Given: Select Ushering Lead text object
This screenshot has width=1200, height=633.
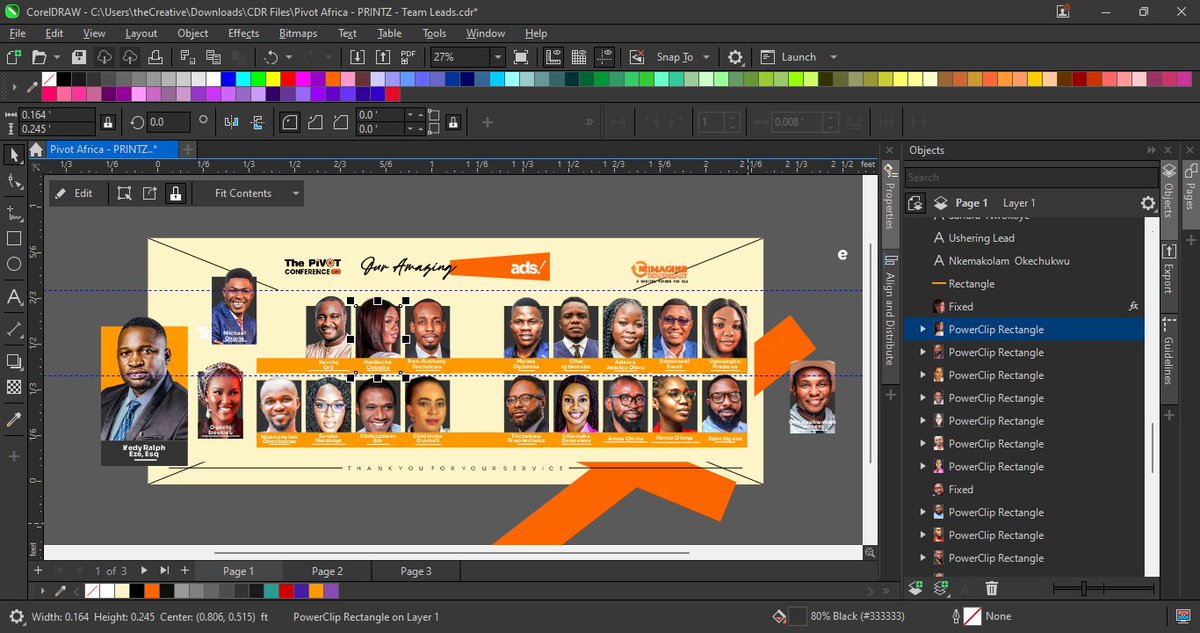Looking at the screenshot, I should pyautogui.click(x=982, y=238).
